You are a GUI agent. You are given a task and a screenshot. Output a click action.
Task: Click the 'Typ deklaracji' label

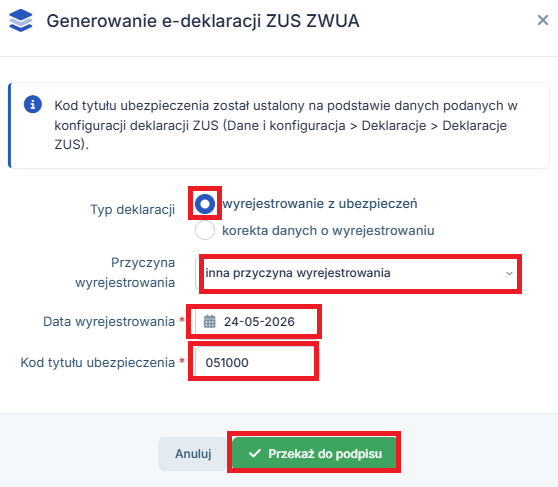[x=132, y=210]
